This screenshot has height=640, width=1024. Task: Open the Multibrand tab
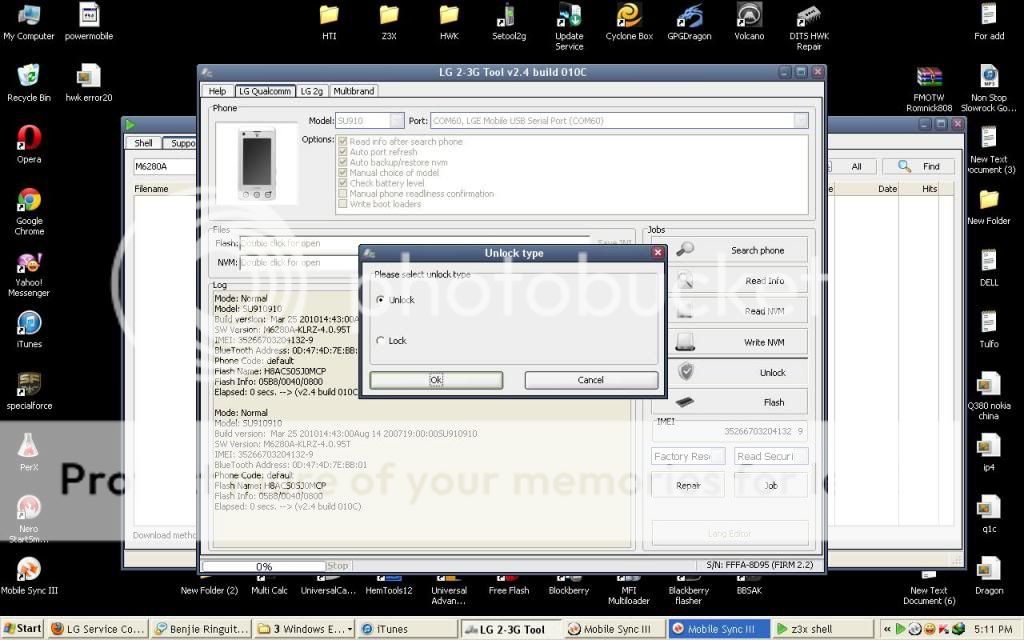[354, 91]
